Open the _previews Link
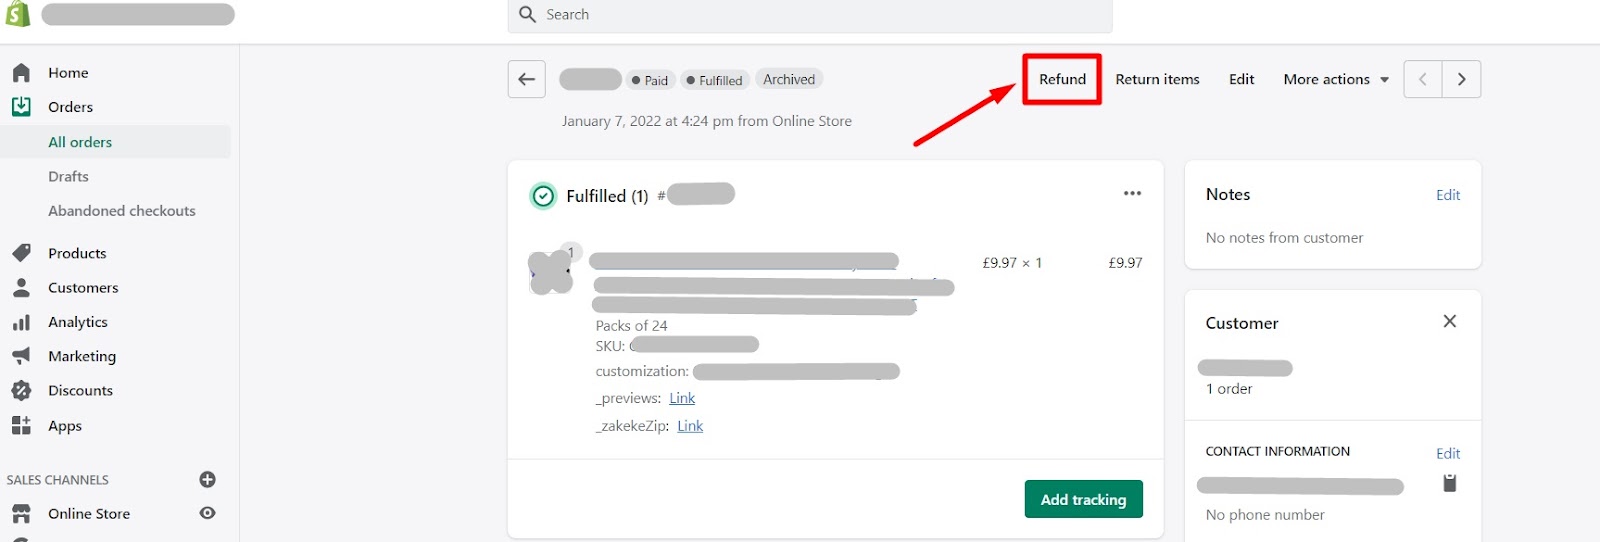This screenshot has width=1600, height=542. pyautogui.click(x=682, y=398)
